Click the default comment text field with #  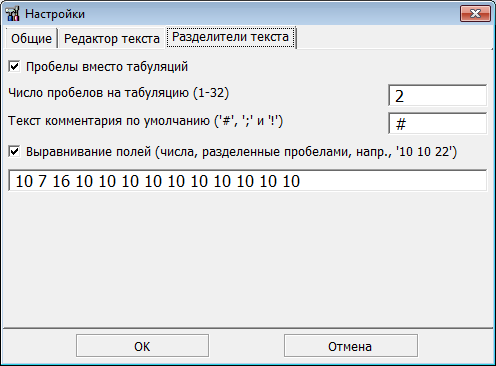click(x=437, y=124)
